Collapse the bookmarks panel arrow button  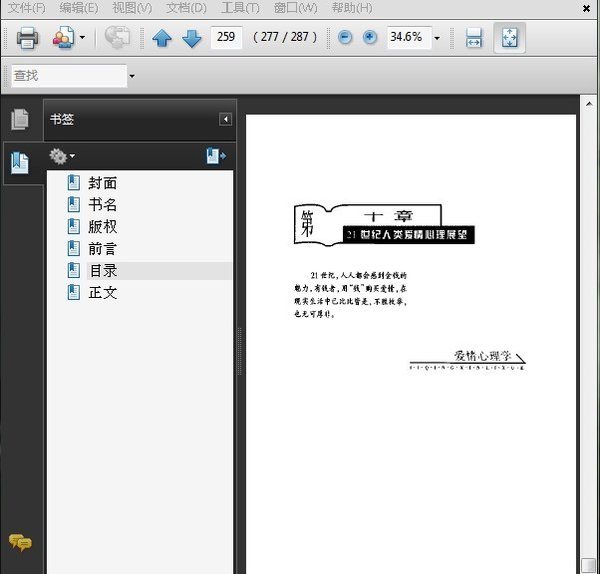[x=225, y=119]
